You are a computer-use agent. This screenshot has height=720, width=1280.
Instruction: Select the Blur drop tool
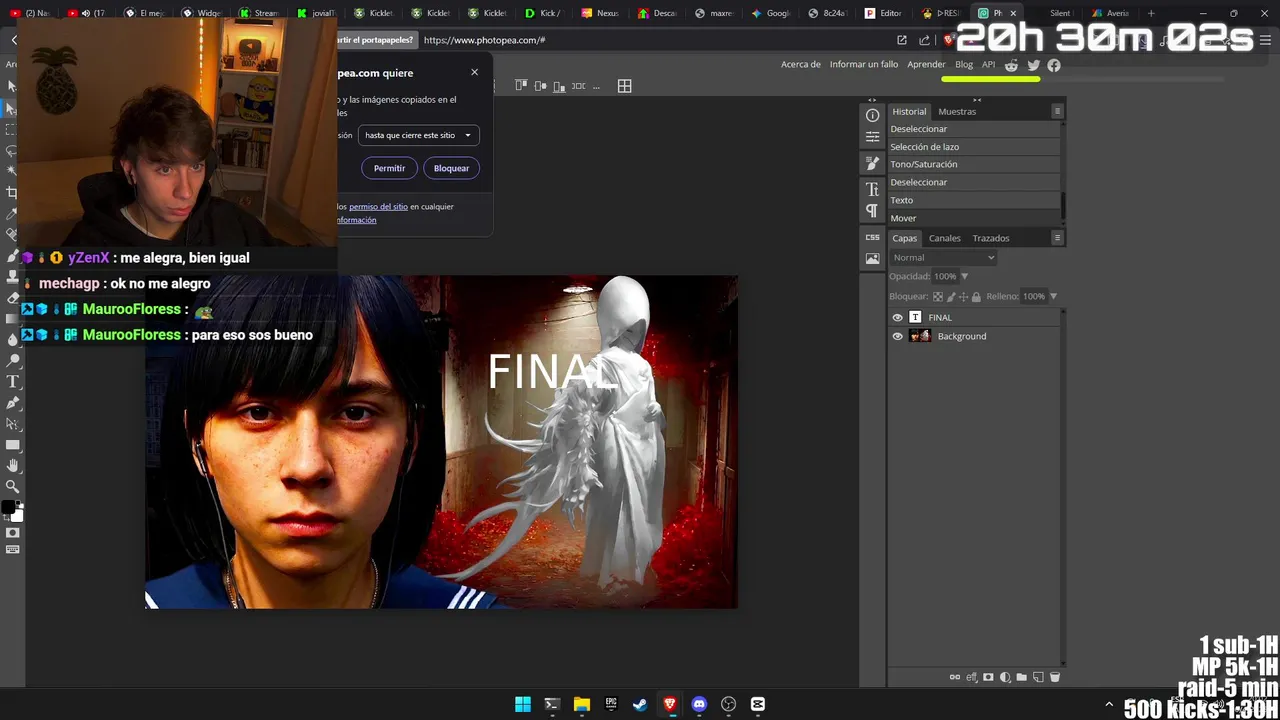point(13,340)
